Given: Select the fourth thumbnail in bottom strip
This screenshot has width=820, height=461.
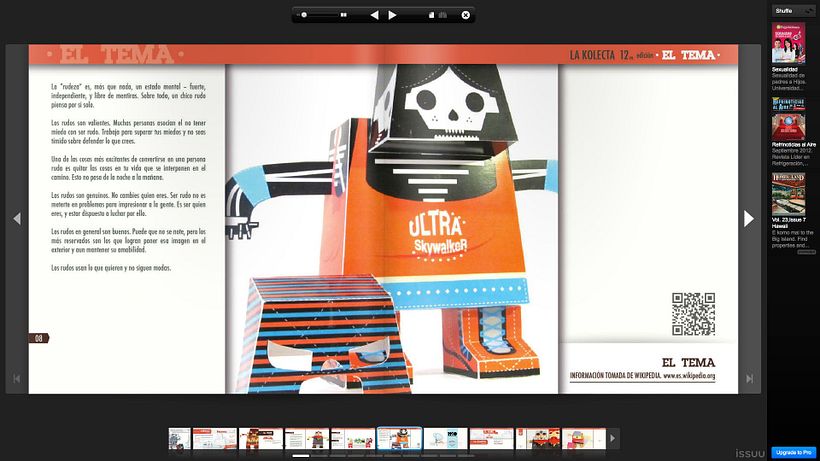Looking at the screenshot, I should [306, 439].
